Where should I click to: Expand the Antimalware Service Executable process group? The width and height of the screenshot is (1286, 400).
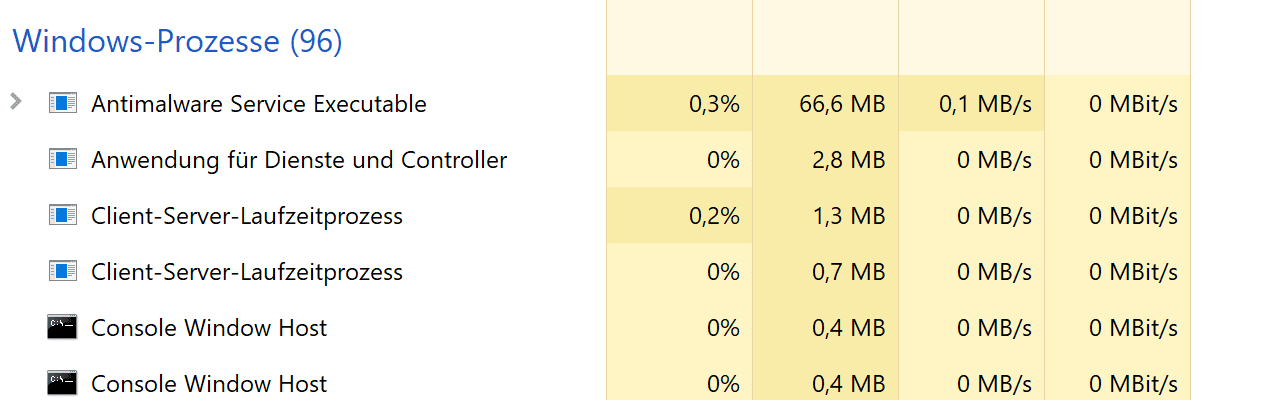point(15,101)
